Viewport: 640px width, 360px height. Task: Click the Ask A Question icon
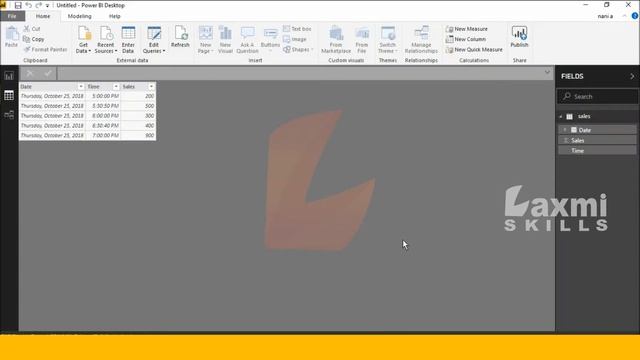click(247, 40)
